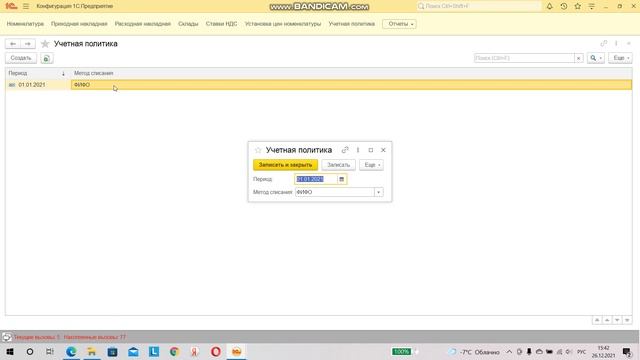Close the Учетная политика dialog
The width and height of the screenshot is (640, 360).
tap(383, 150)
